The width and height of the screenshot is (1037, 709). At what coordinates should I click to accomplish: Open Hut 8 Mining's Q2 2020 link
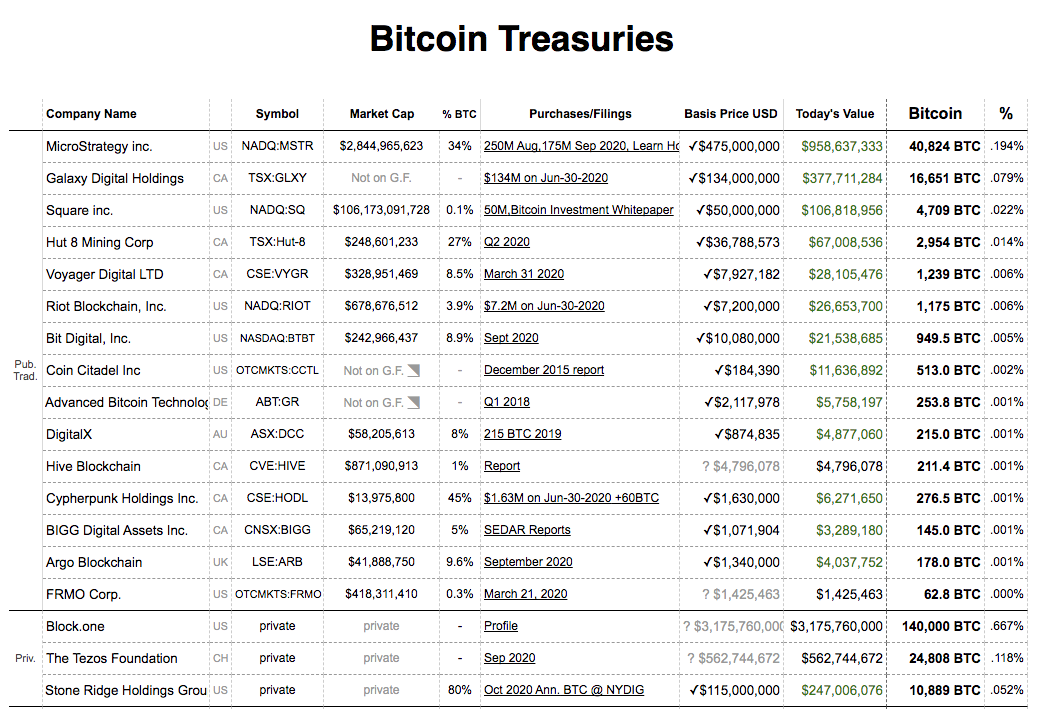507,242
